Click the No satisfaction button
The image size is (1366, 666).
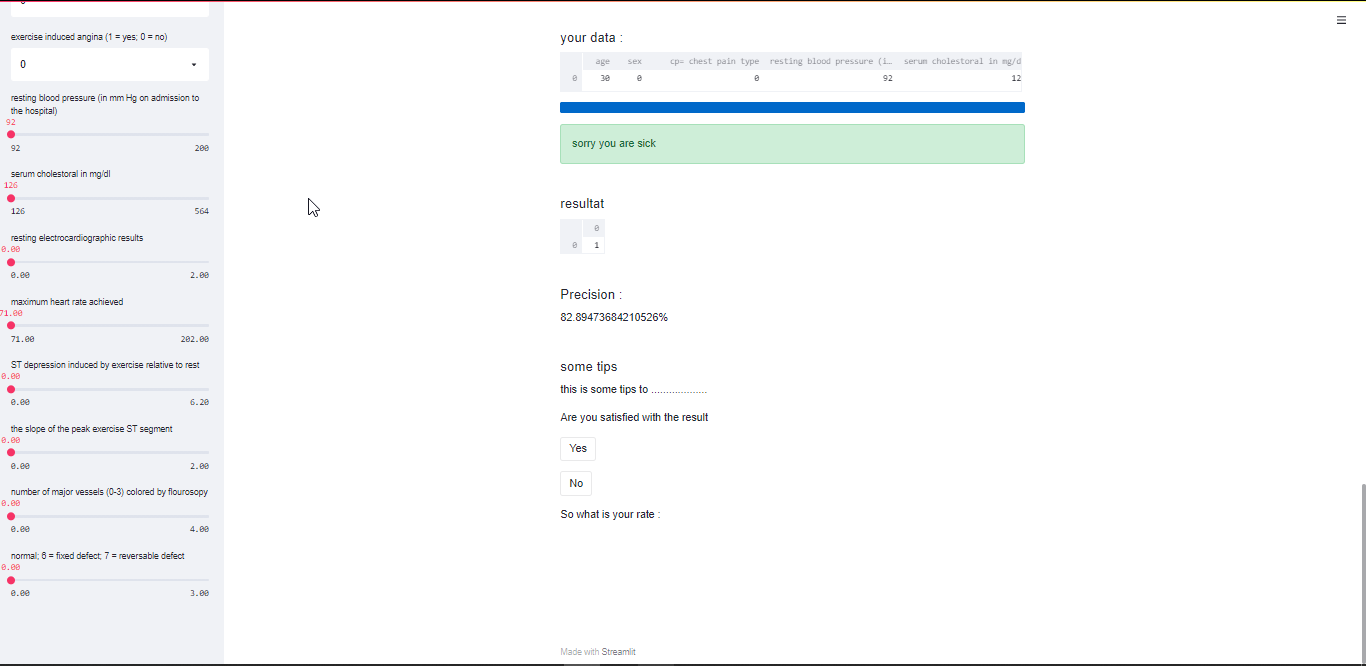coord(575,483)
